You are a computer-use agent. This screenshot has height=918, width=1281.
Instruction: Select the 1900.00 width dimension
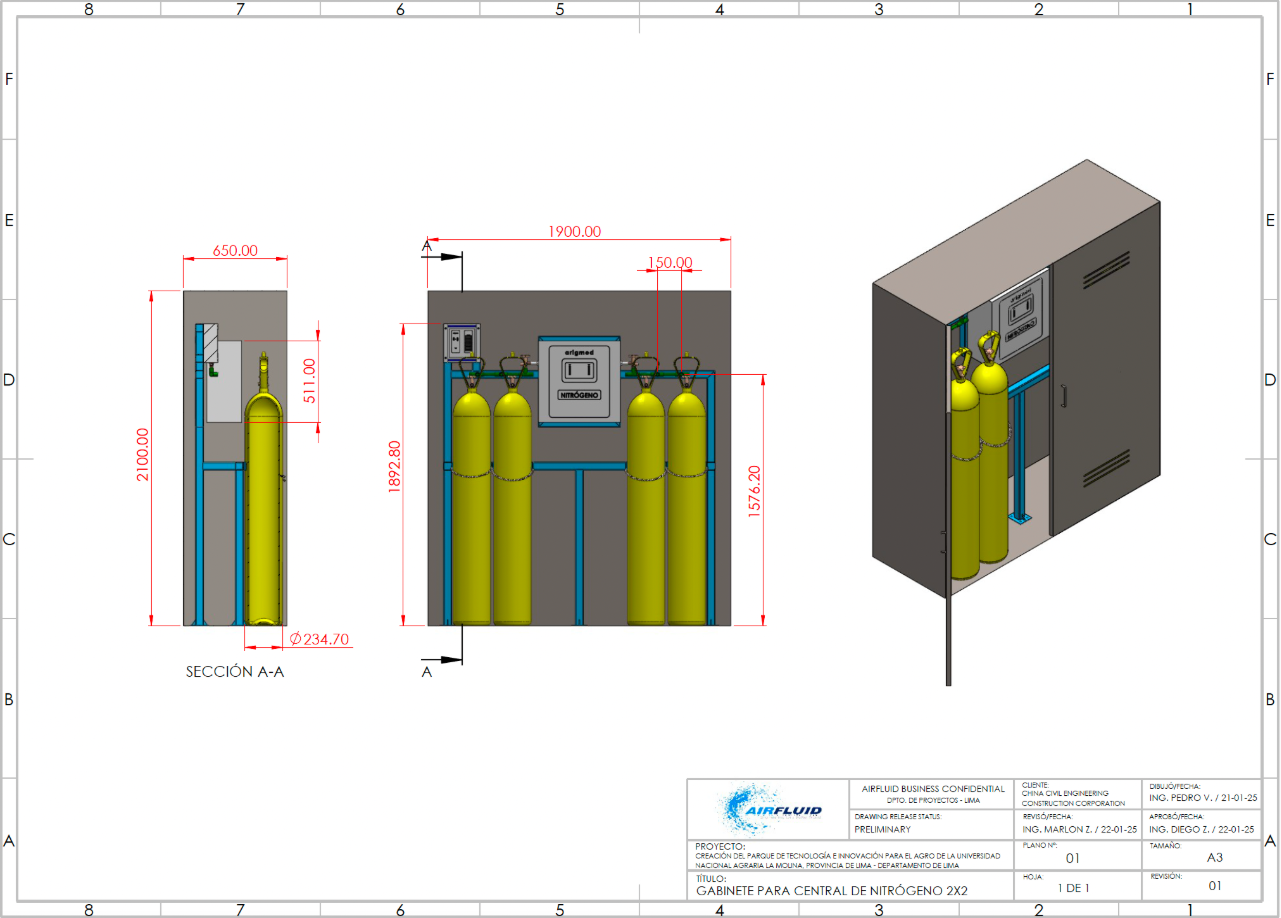tap(574, 231)
